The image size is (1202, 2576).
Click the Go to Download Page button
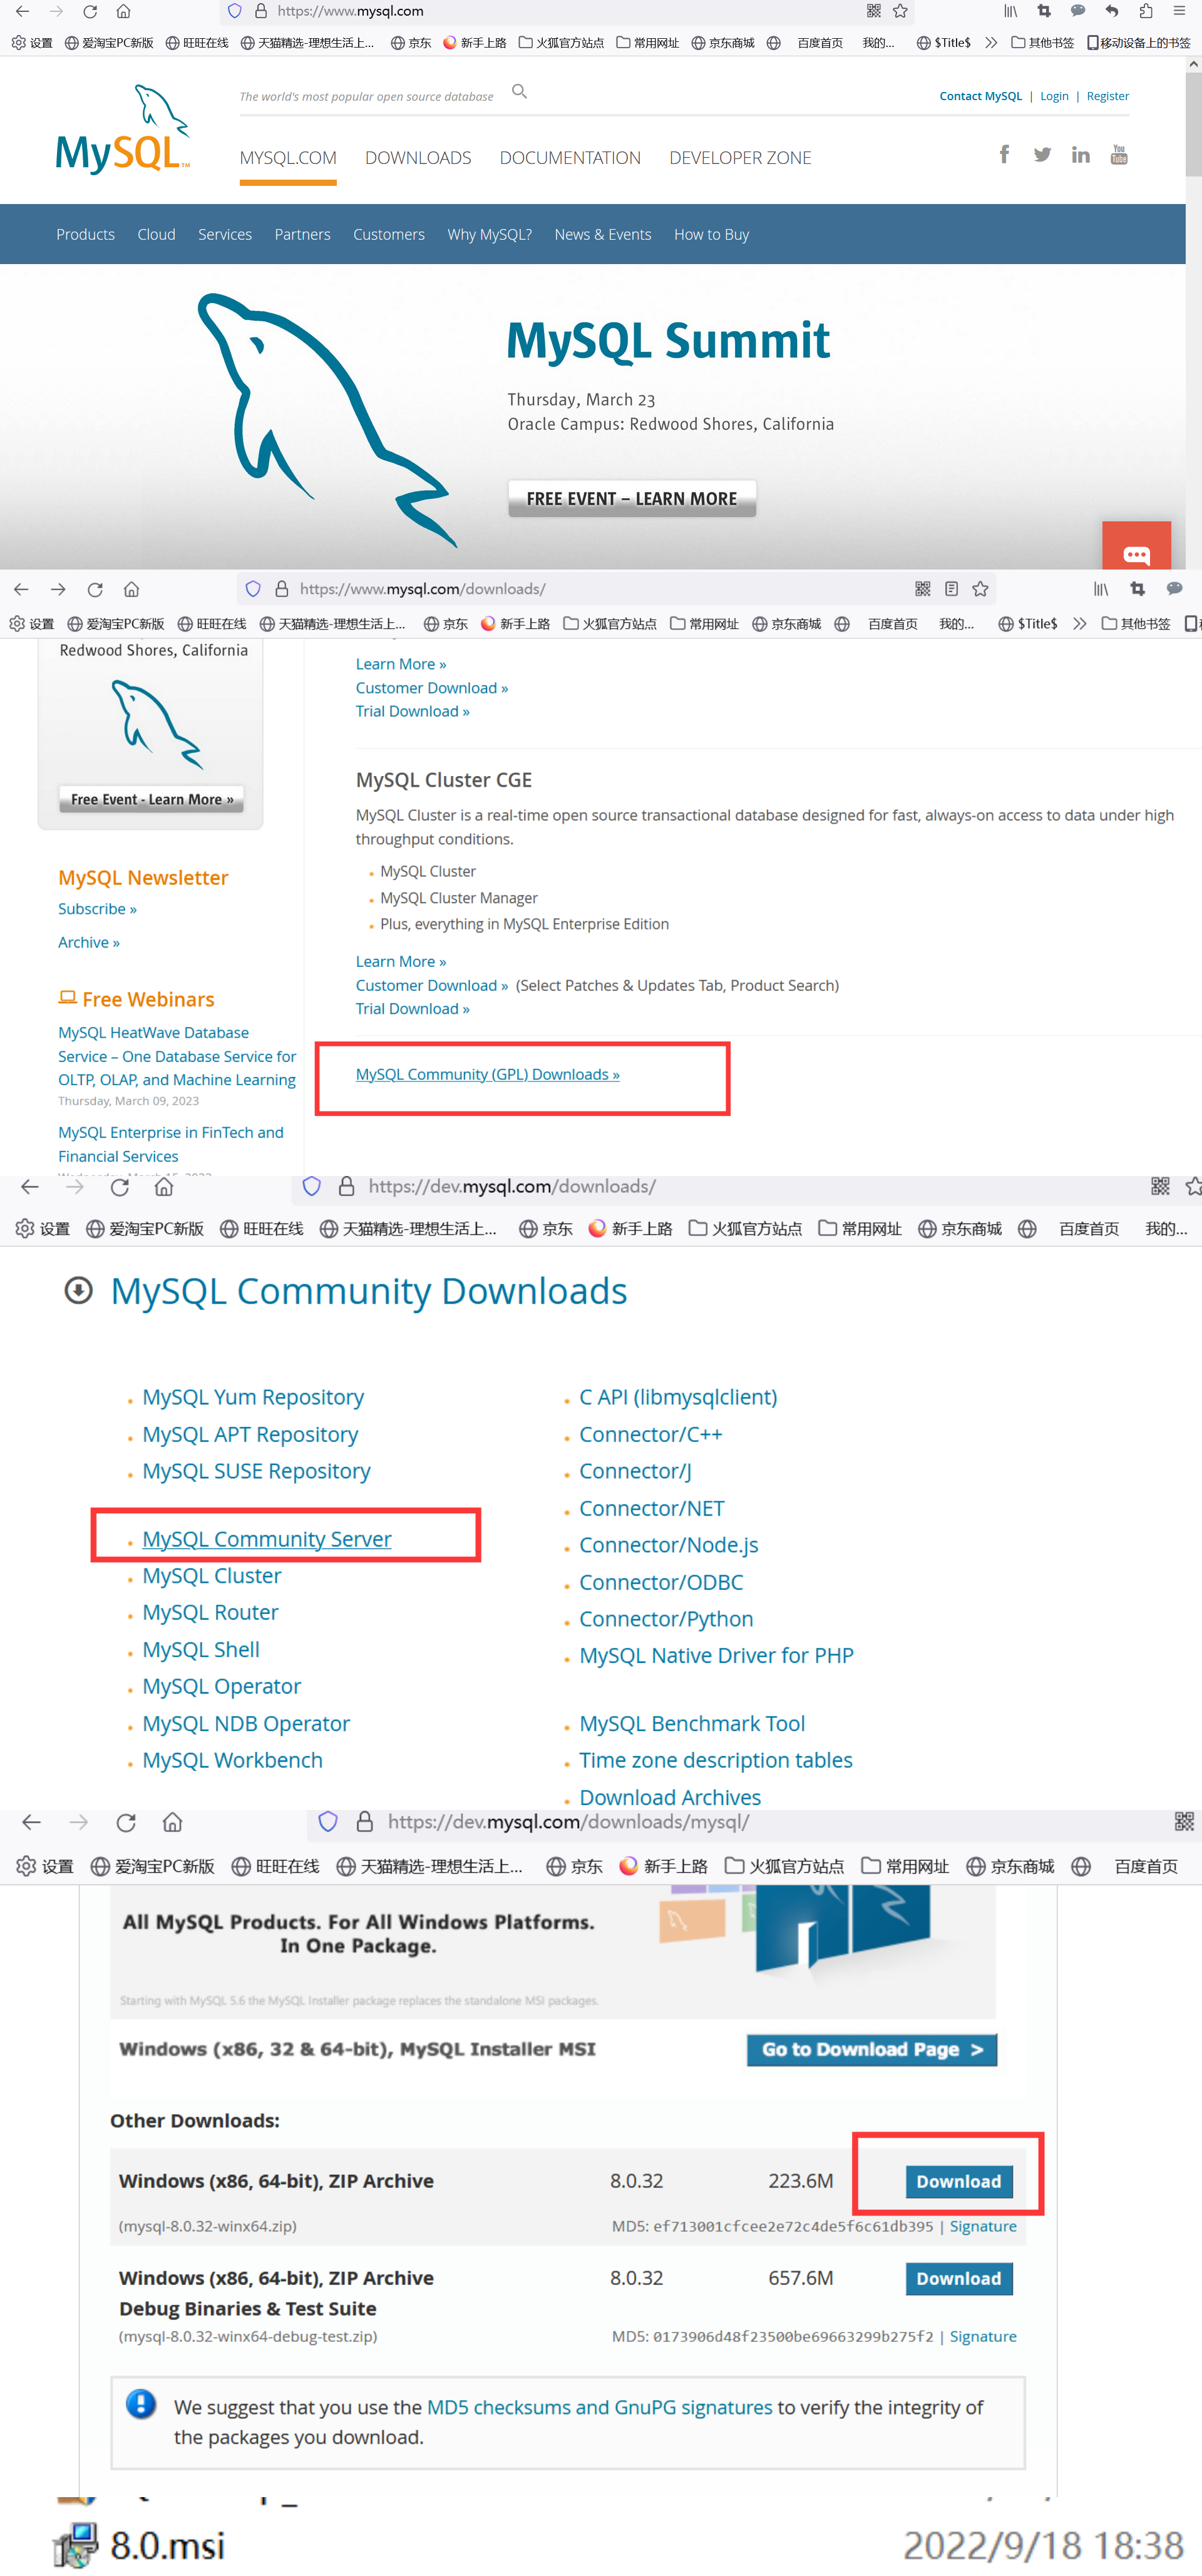point(872,2049)
